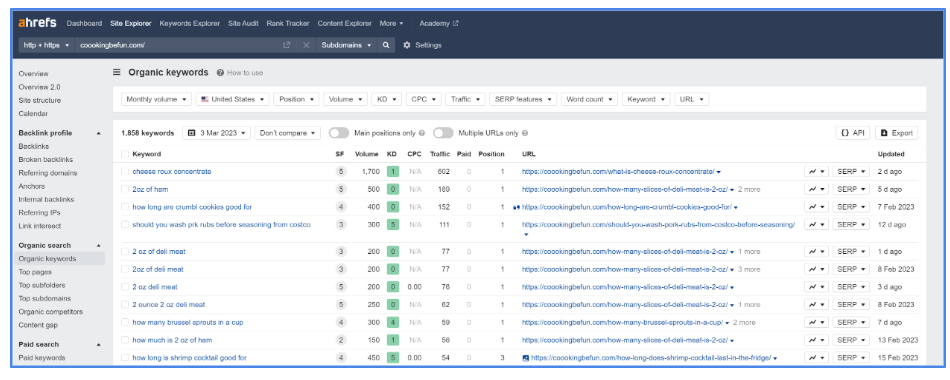Collapse the Backlink profile section
Screen dimensions: 950x380
click(99, 133)
